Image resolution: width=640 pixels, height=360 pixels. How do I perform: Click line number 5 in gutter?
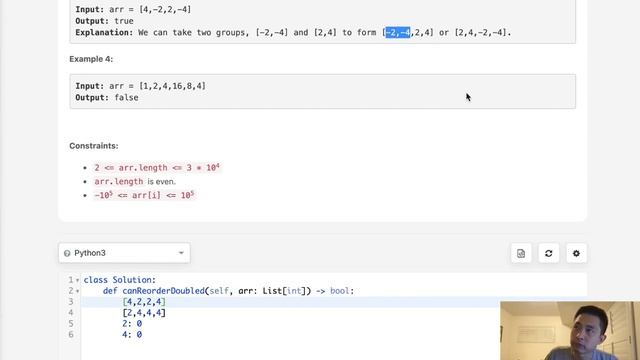point(71,324)
